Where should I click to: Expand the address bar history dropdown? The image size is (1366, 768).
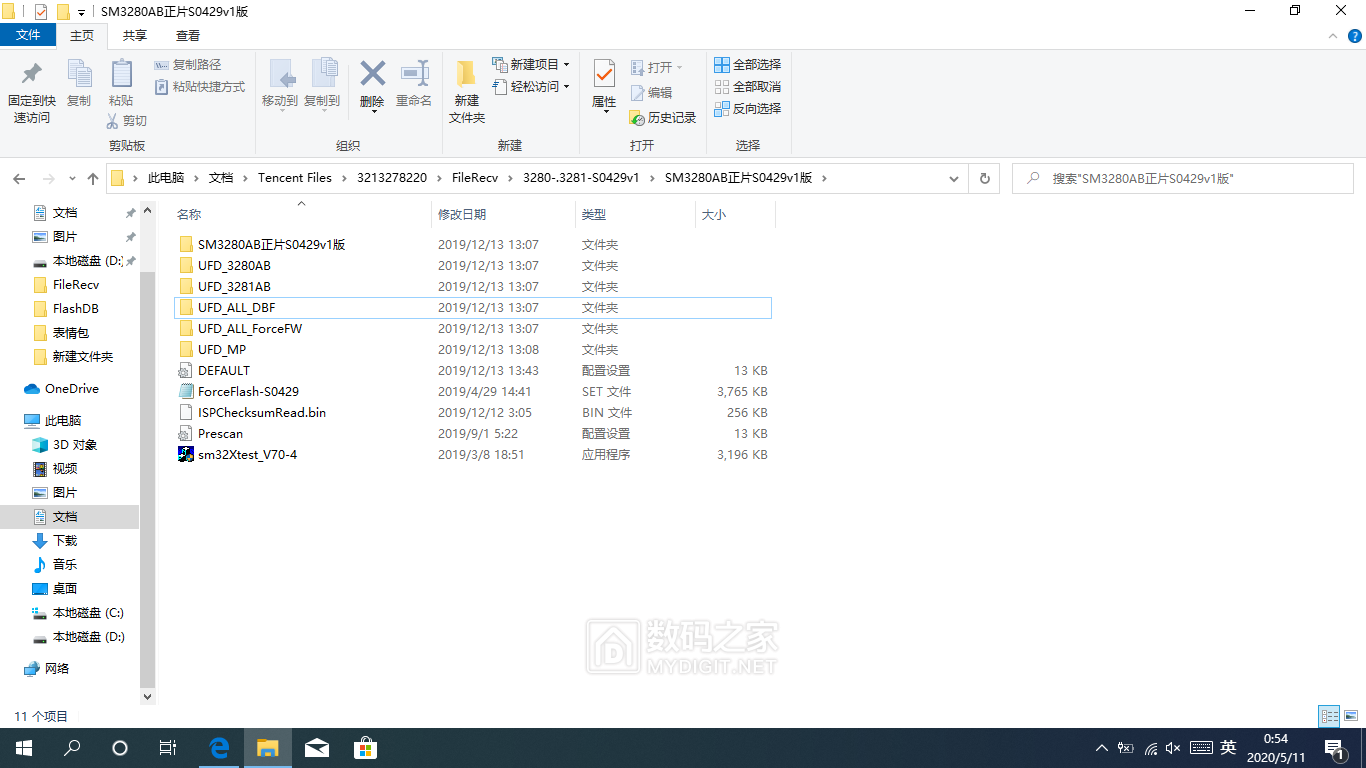954,178
